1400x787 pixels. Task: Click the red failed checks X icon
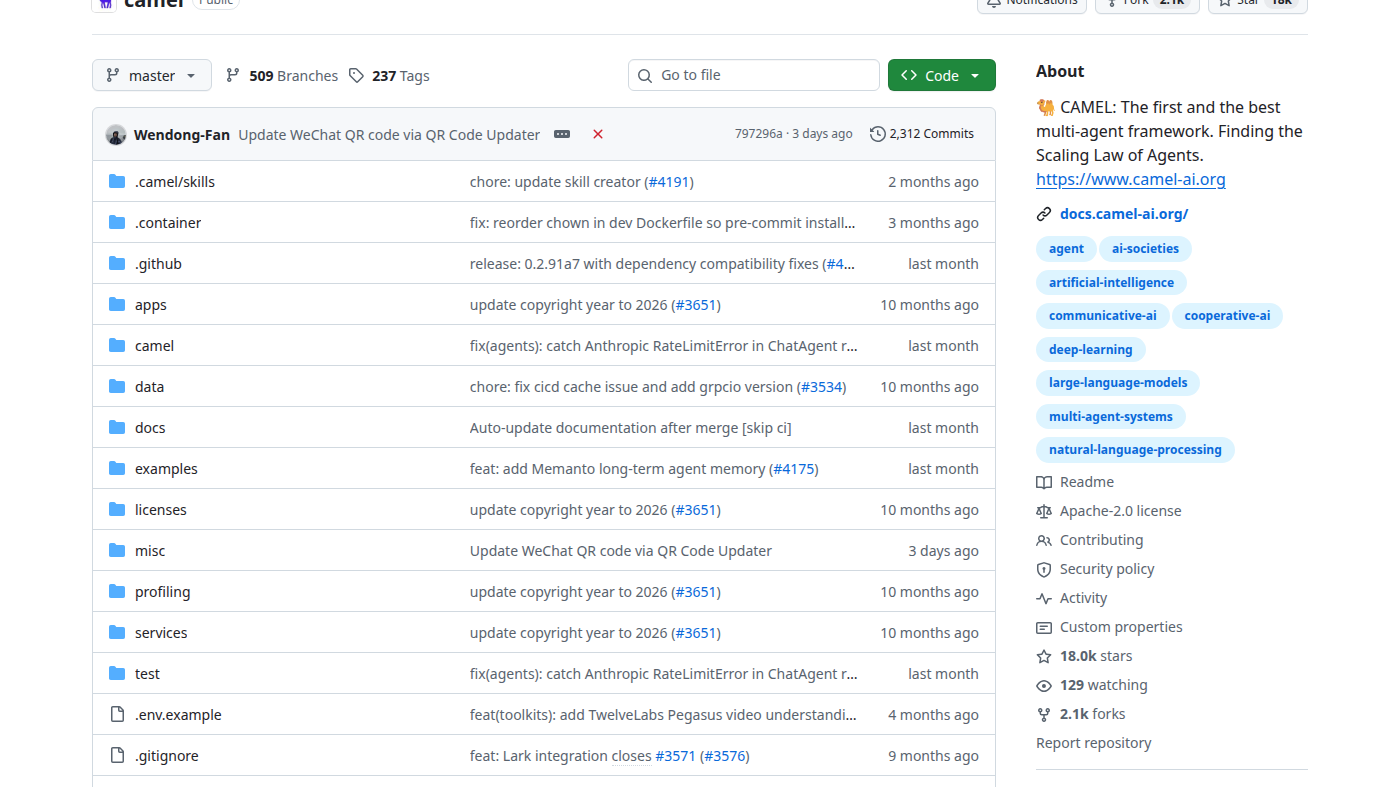(x=598, y=134)
